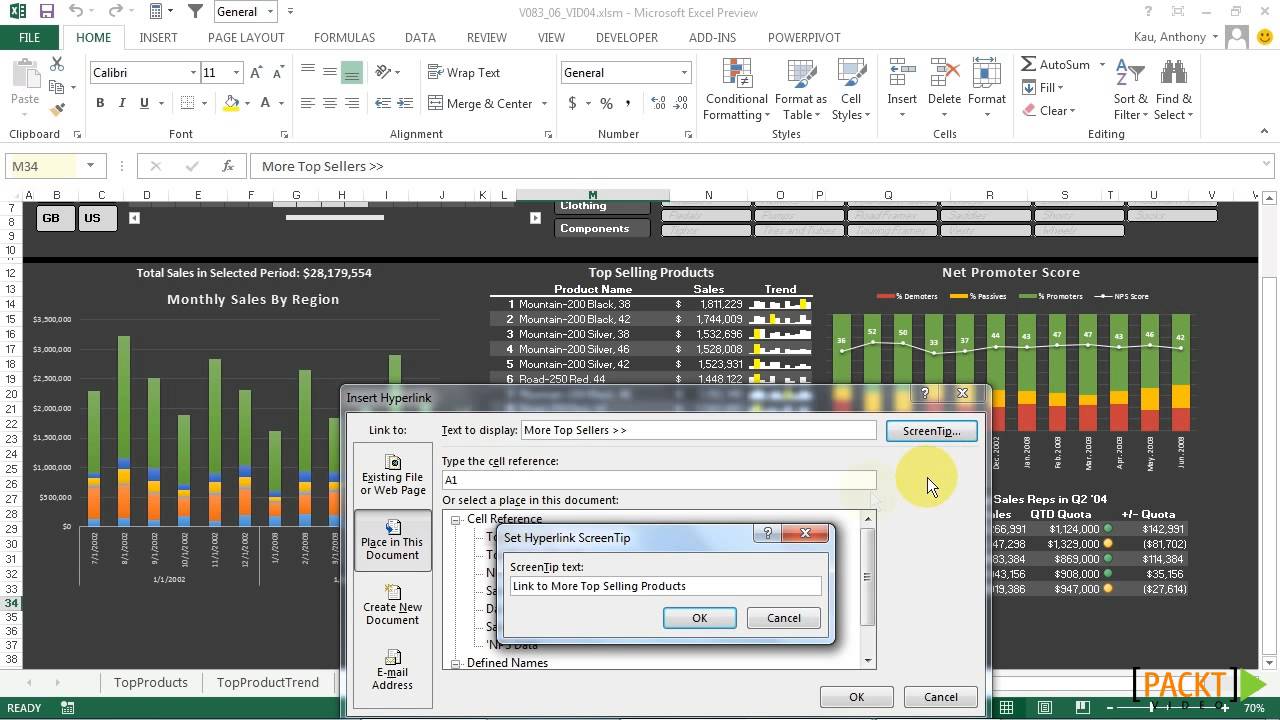The height and width of the screenshot is (720, 1280).
Task: Toggle Bold formatting
Action: click(100, 103)
